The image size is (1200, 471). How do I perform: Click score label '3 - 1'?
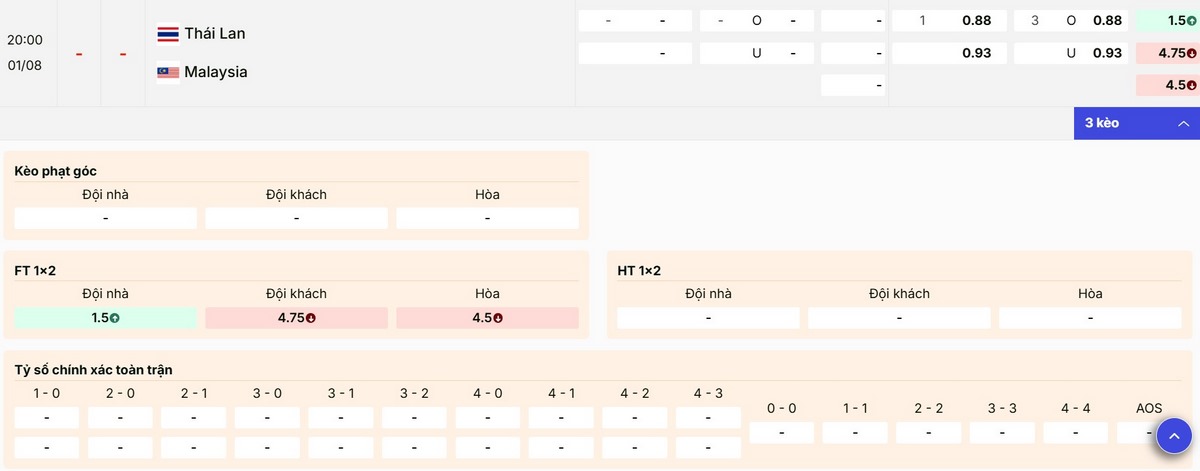point(341,394)
